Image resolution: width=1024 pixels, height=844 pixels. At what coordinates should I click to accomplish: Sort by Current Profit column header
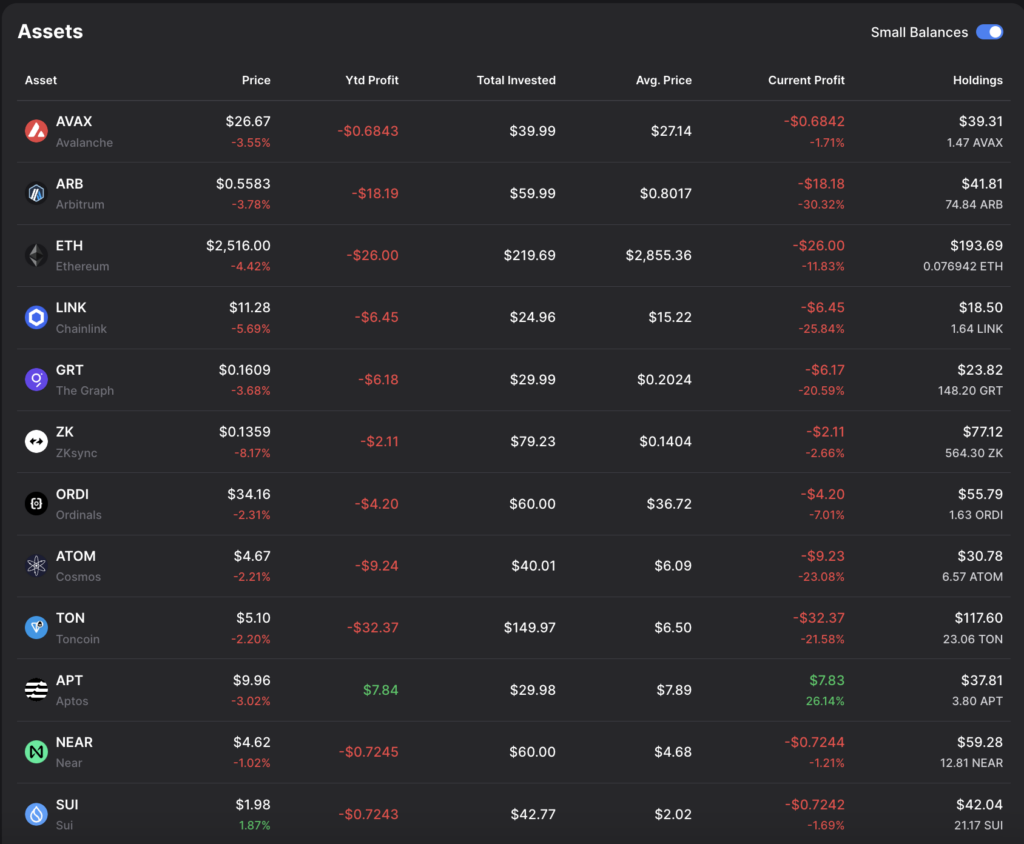click(x=806, y=80)
